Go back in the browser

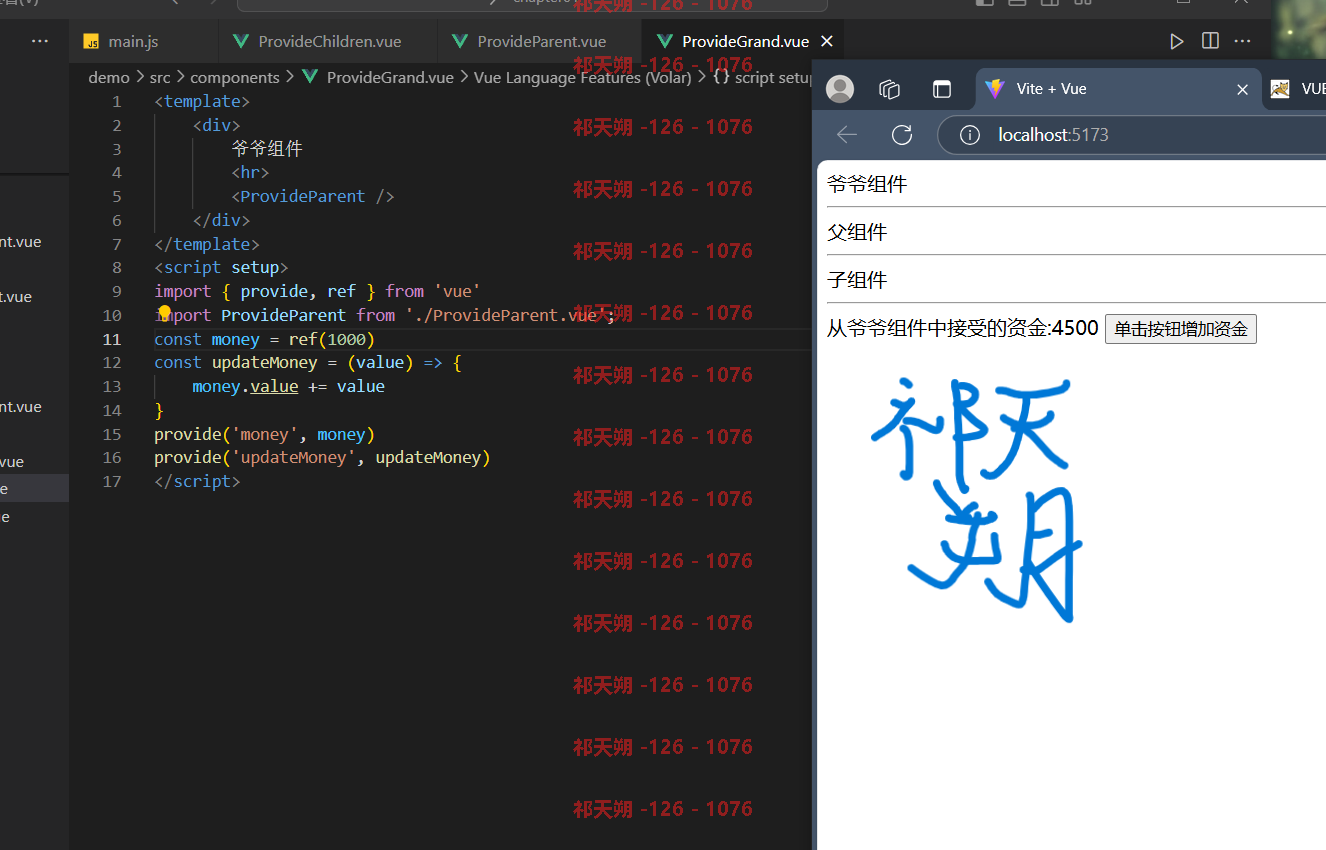847,135
